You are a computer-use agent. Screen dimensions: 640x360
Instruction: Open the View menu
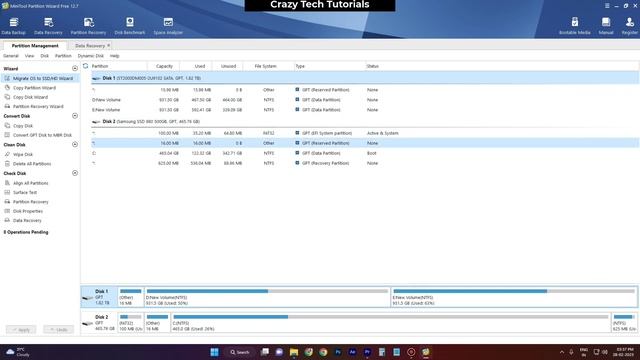29,56
